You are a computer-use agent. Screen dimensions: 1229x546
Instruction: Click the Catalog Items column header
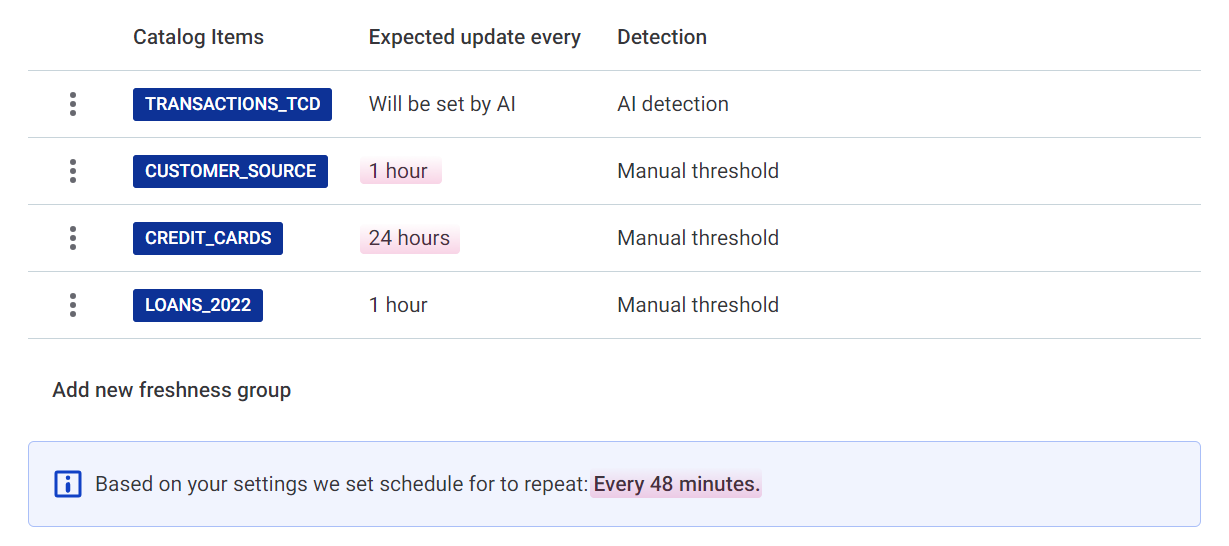point(198,37)
